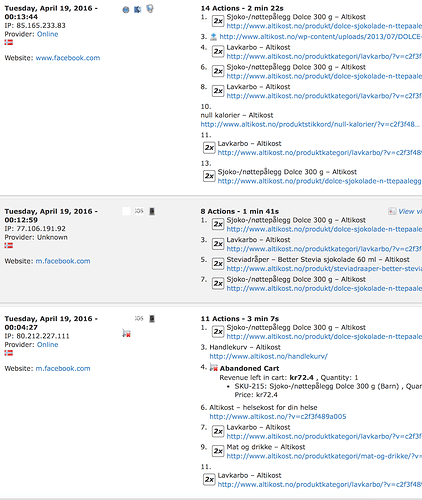Open the View visitor profile link

(x=410, y=211)
